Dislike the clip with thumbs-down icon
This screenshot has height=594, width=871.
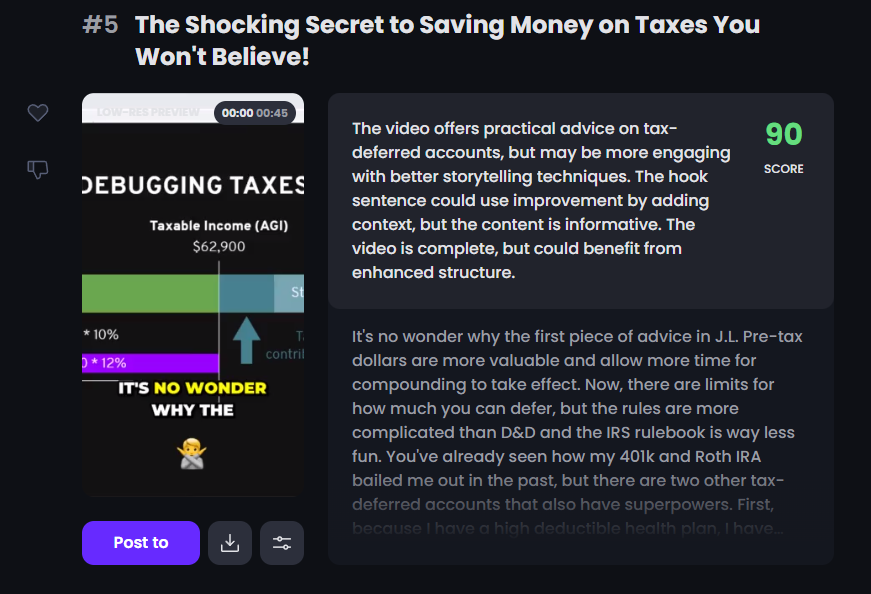[38, 169]
